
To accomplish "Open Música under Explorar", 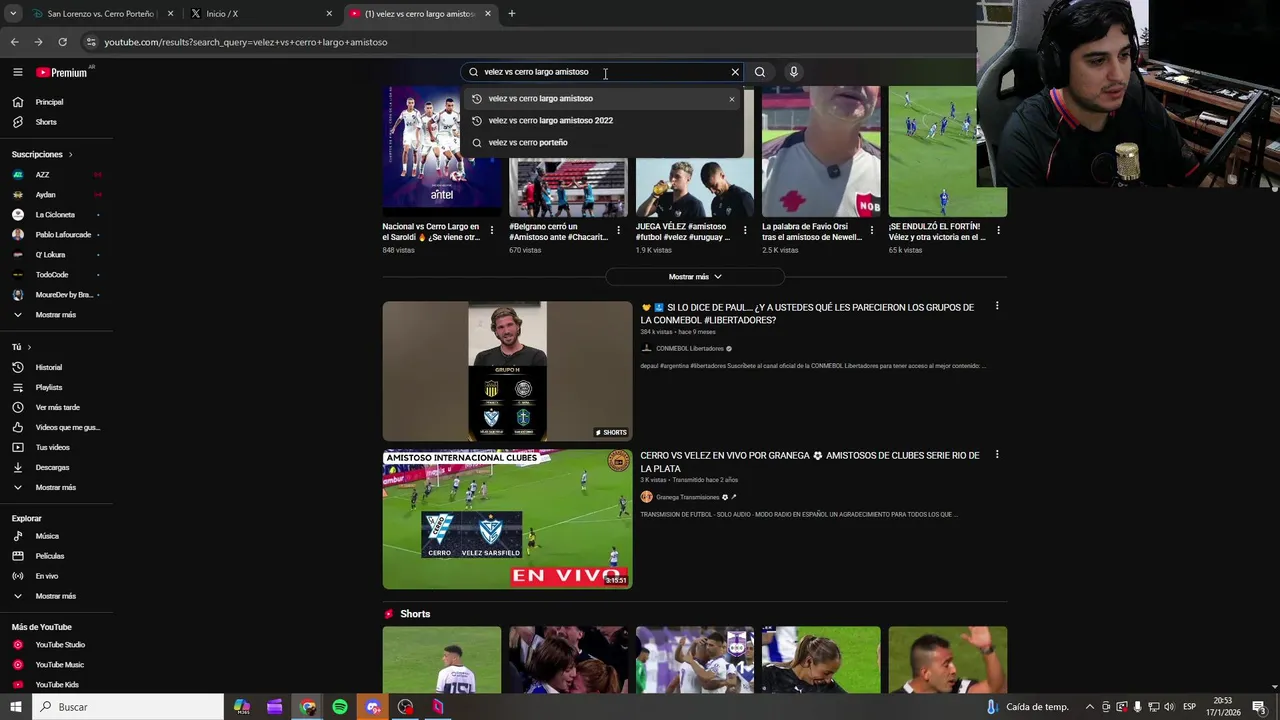I will [47, 536].
